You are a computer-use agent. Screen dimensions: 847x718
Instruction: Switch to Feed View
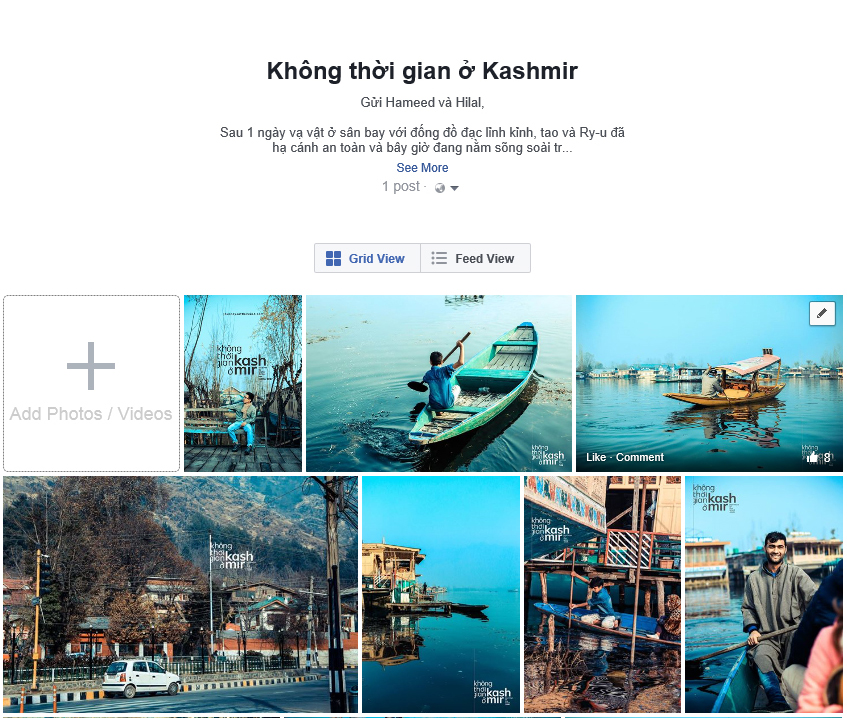(475, 258)
